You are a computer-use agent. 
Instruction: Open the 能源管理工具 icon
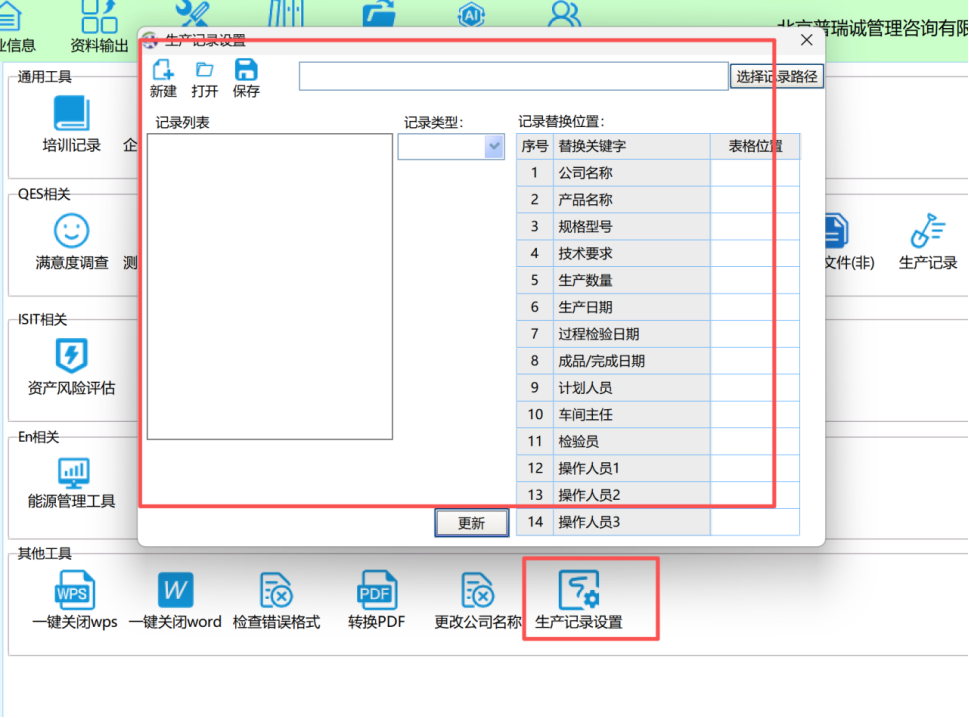click(x=72, y=471)
